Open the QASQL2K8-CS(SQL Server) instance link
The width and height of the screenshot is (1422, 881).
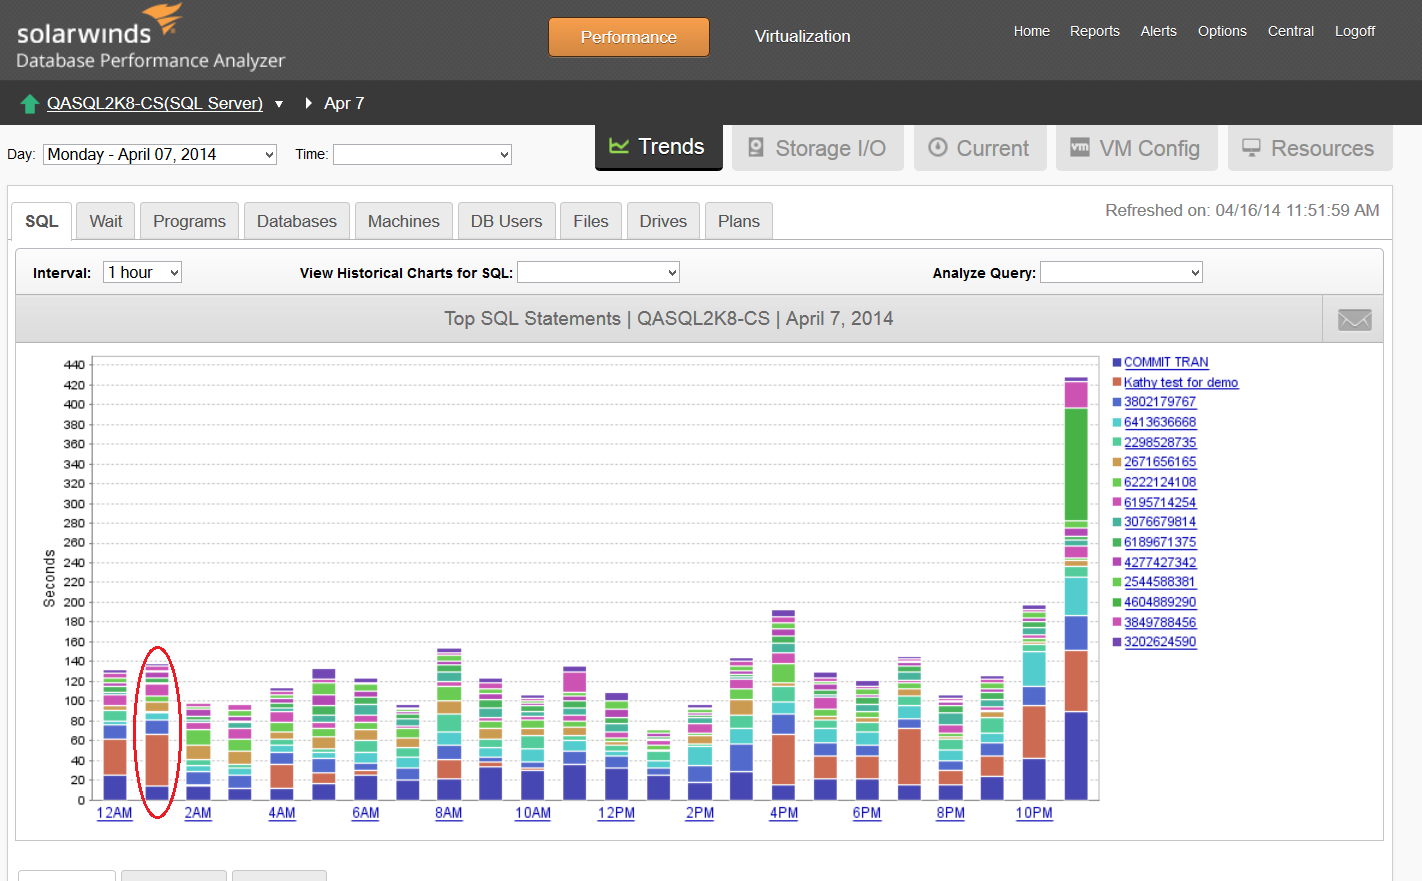tap(155, 103)
